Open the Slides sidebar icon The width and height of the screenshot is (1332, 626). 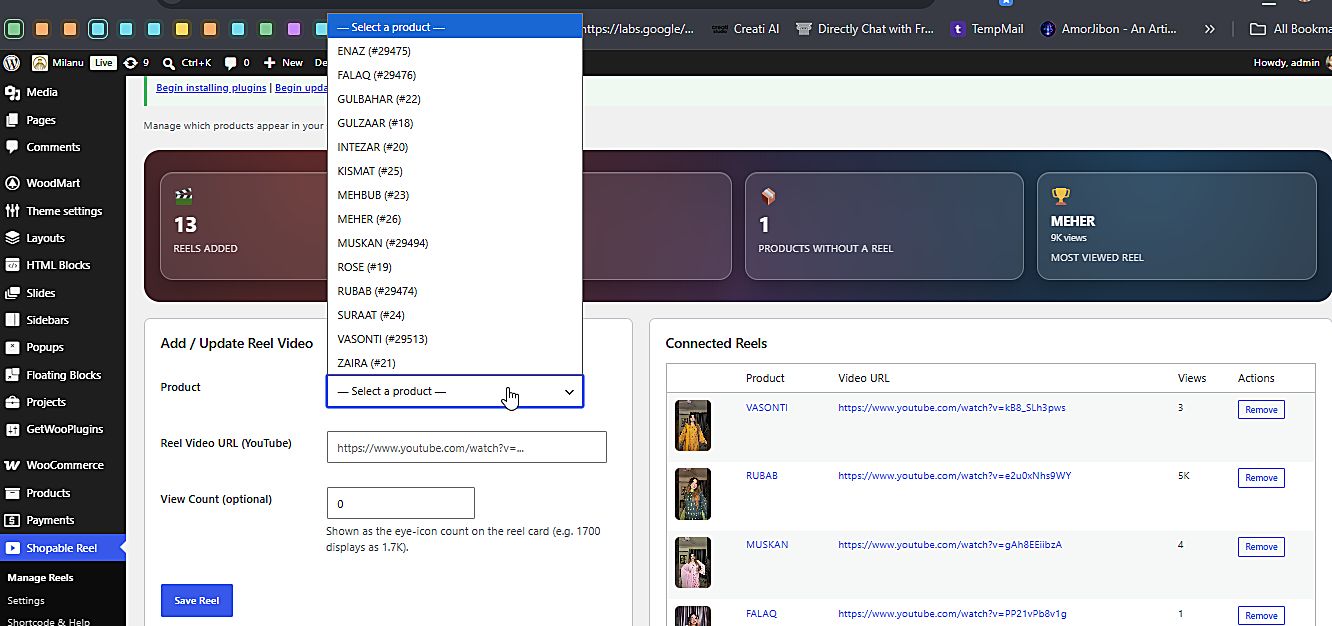point(12,293)
